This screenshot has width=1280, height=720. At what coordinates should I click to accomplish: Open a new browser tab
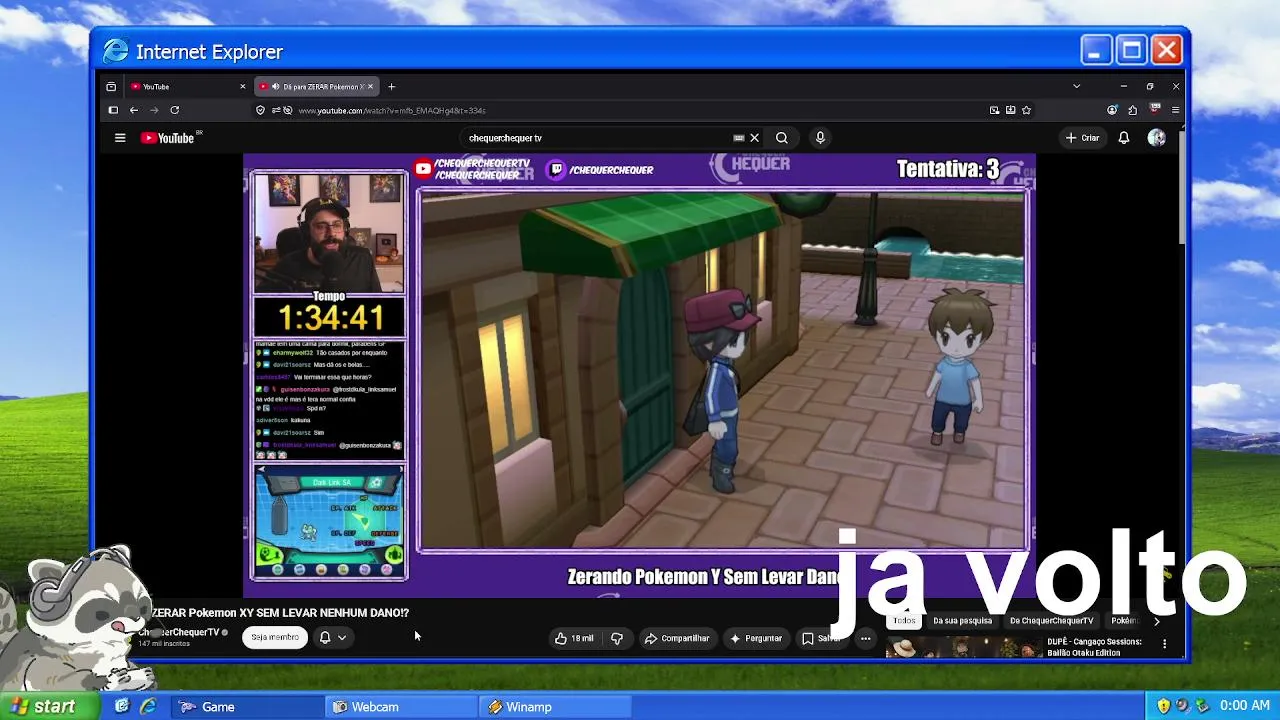click(391, 87)
